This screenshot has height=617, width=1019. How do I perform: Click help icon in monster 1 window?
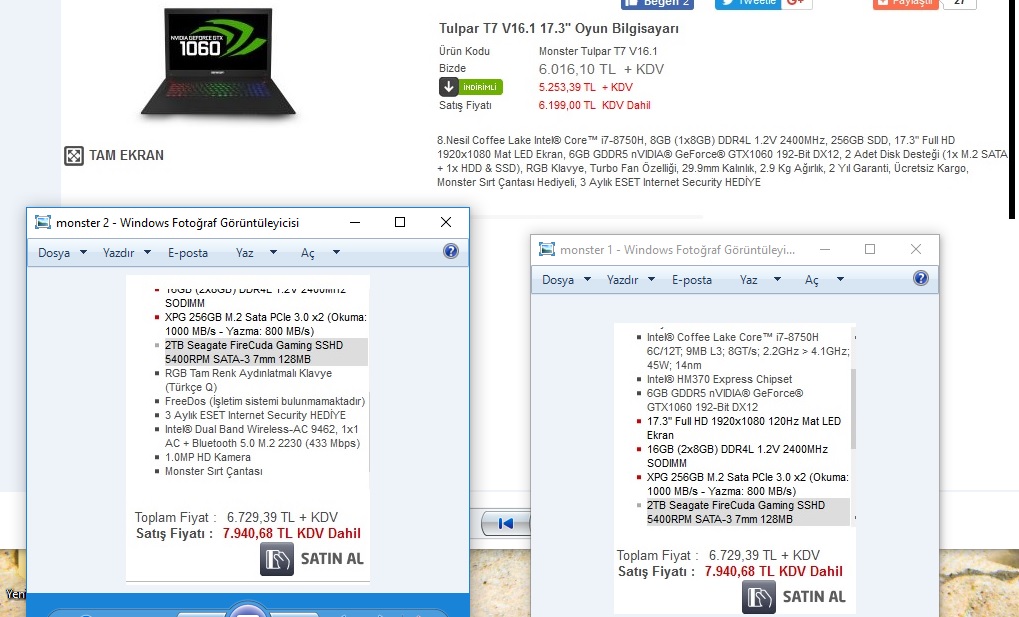click(921, 279)
